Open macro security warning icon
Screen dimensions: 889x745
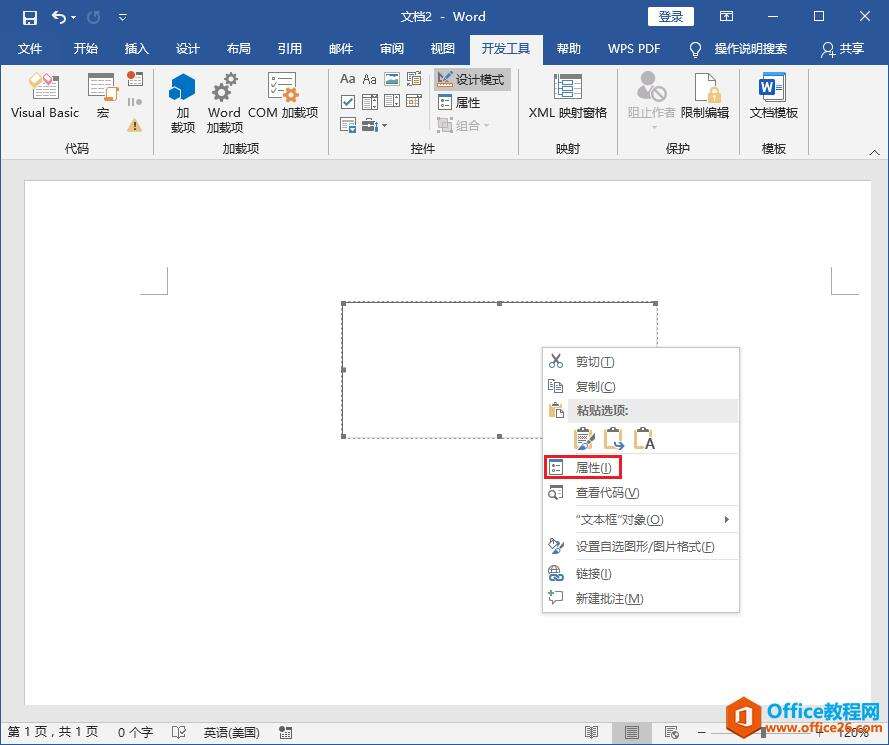tap(135, 125)
